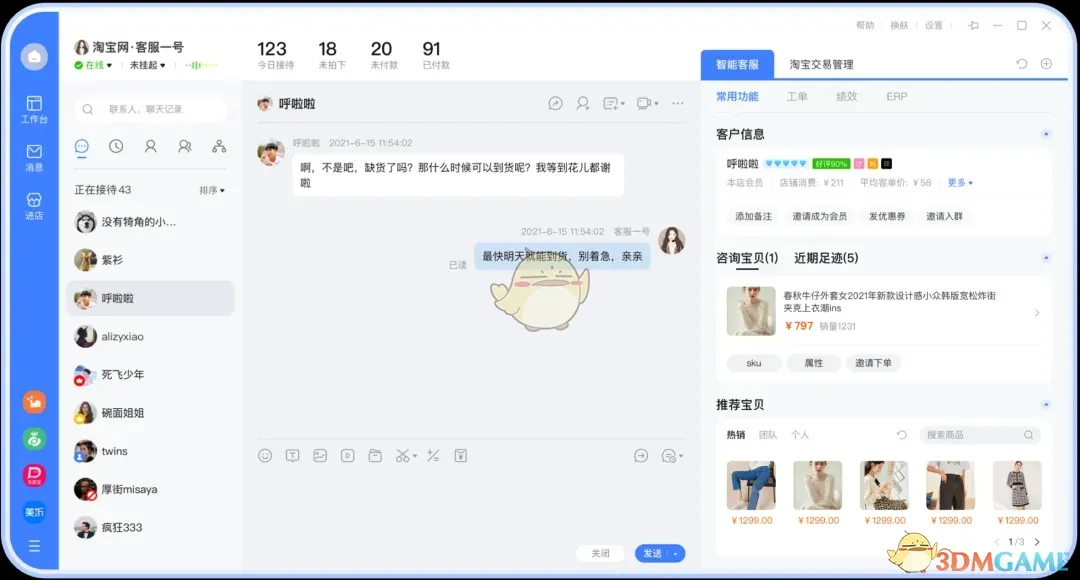1080x580 pixels.
Task: Open the screenshot scissors tool icon
Action: point(402,455)
